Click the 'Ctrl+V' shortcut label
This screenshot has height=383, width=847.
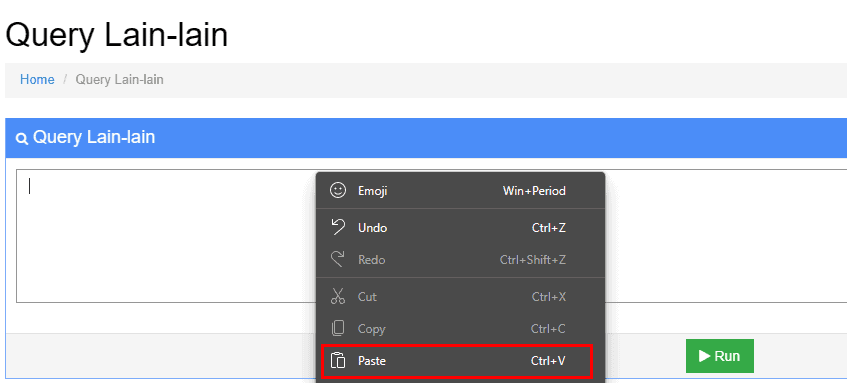[548, 360]
